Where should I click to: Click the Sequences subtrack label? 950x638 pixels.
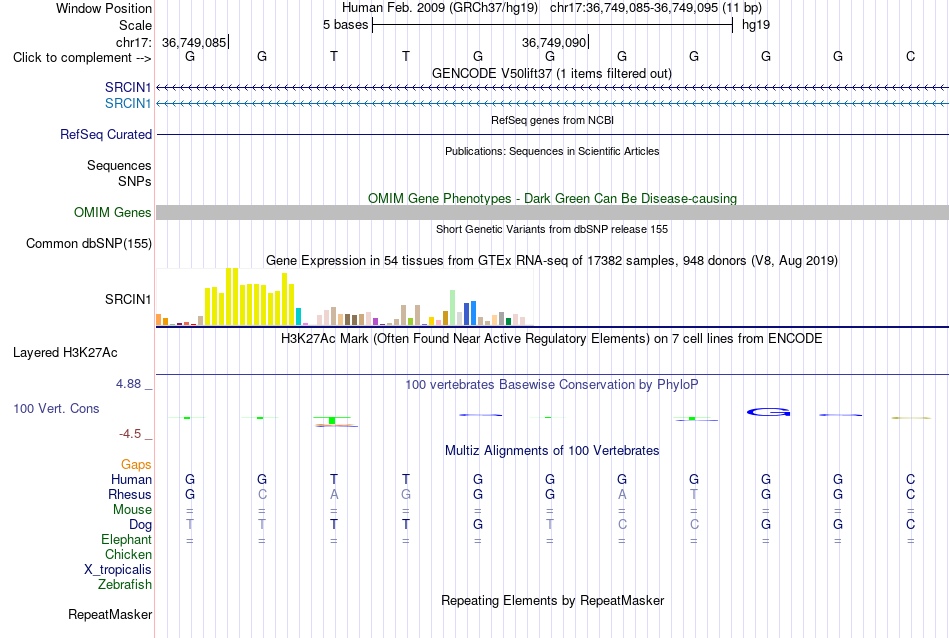point(119,165)
